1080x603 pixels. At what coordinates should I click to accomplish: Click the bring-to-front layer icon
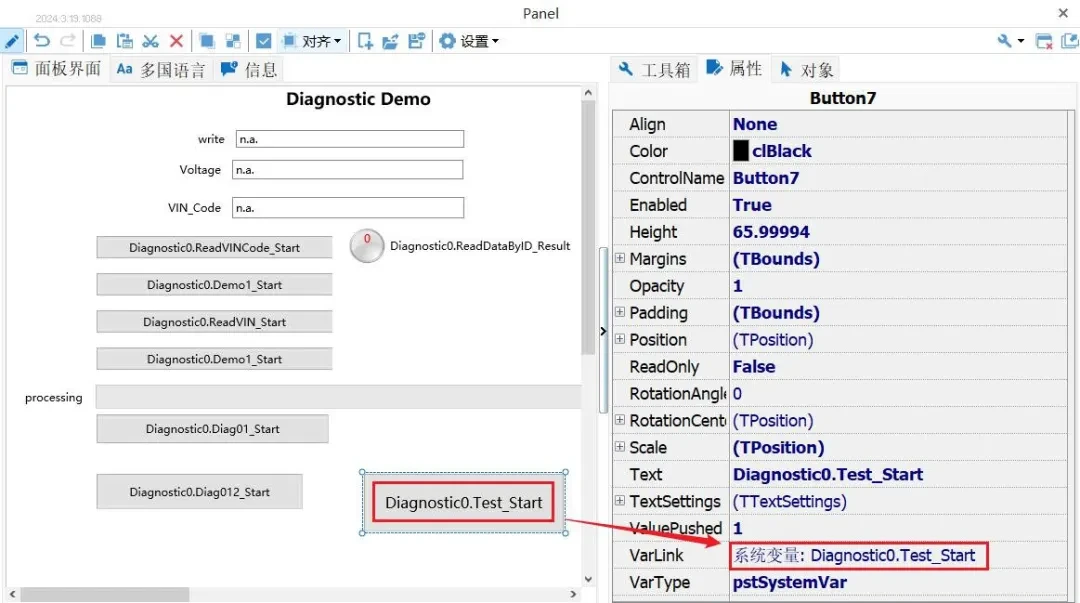(x=207, y=41)
